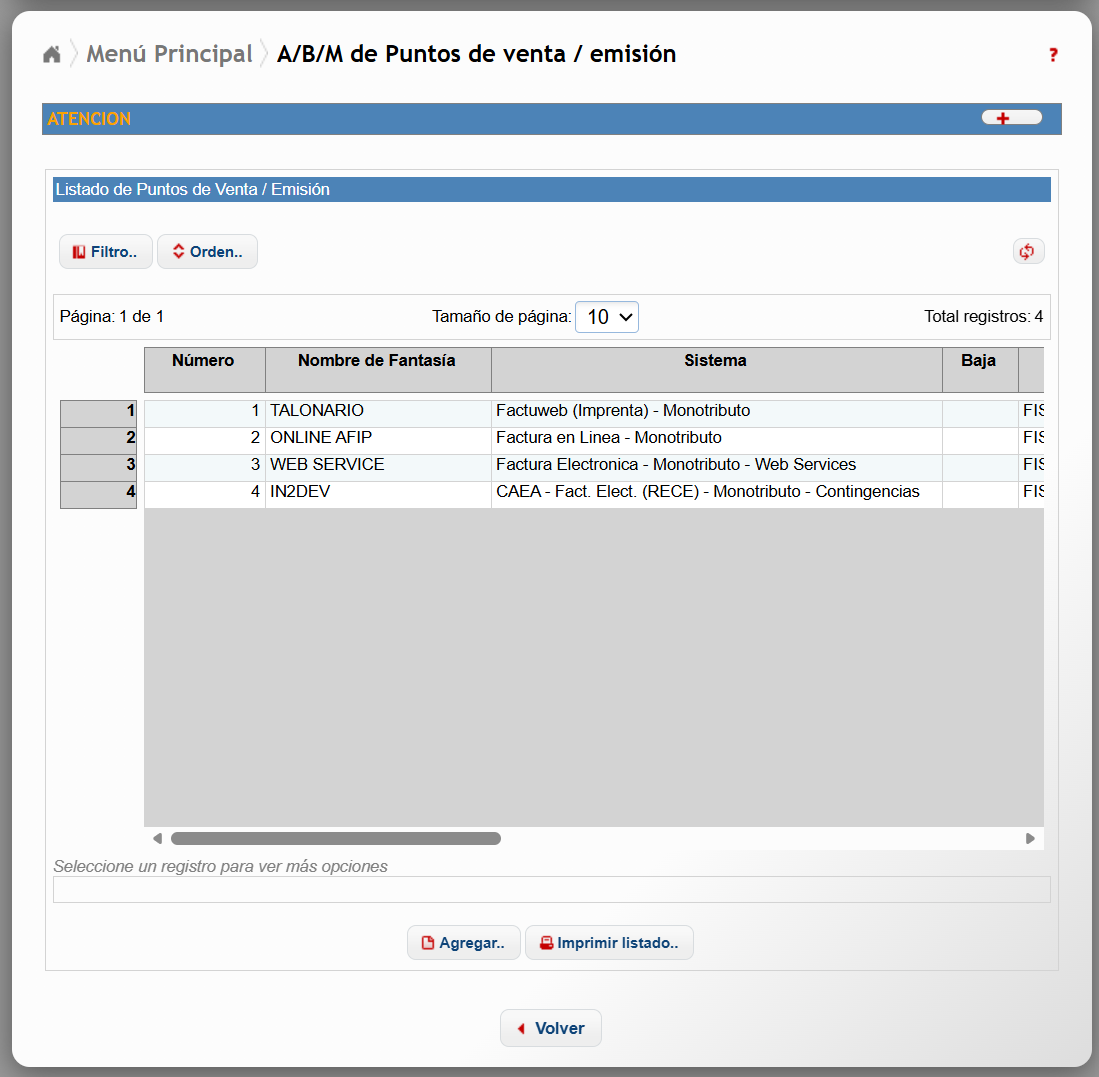This screenshot has width=1099, height=1077.
Task: Open the Tamaño de página dropdown
Action: (606, 317)
